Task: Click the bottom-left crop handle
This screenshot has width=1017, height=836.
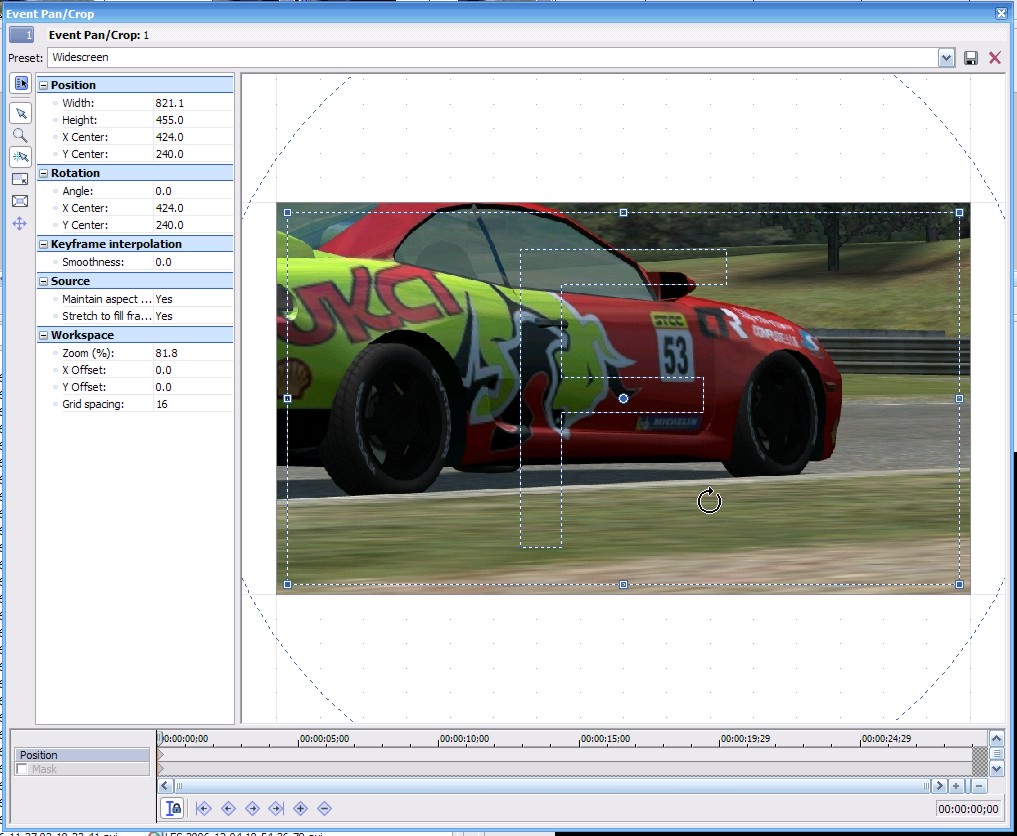Action: (x=288, y=585)
